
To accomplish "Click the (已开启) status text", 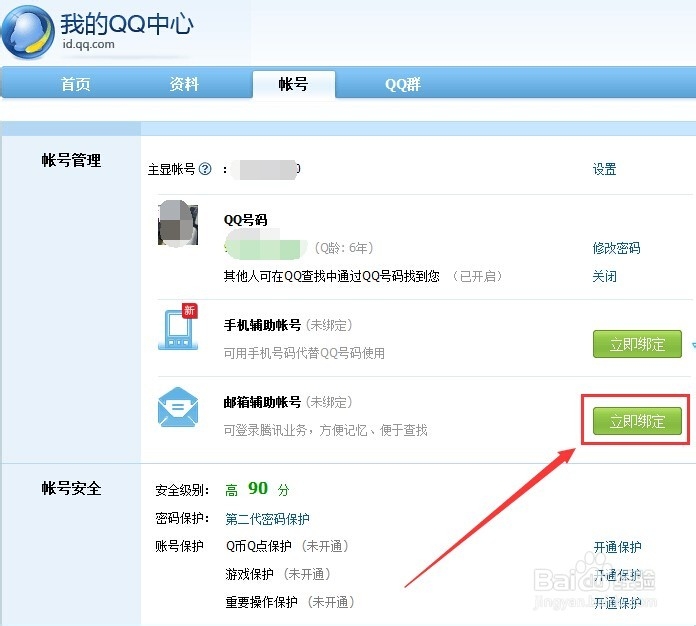I will (x=478, y=276).
